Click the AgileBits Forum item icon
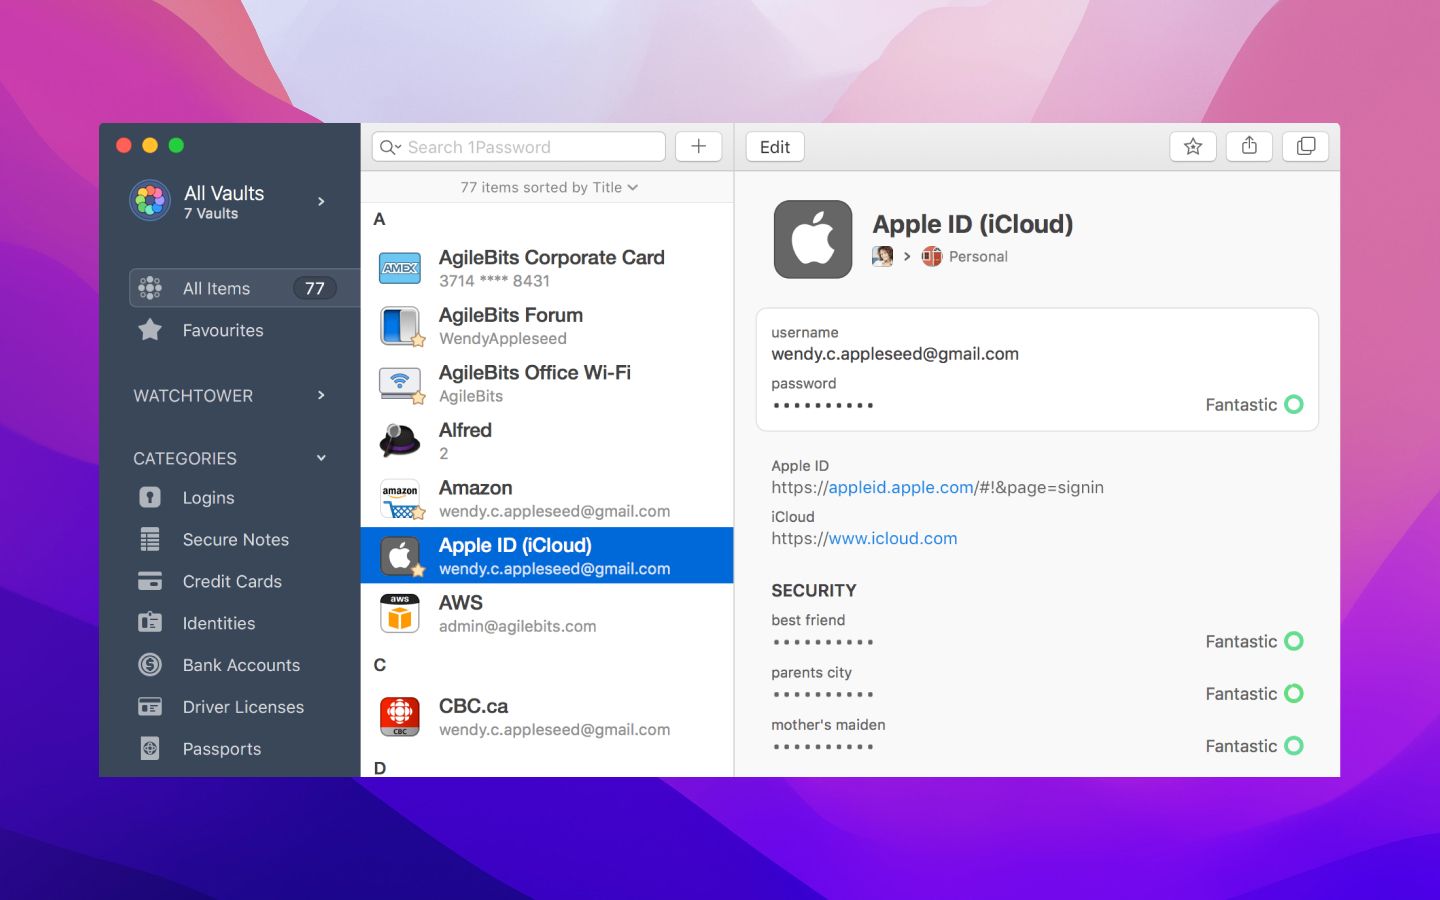The image size is (1440, 900). (400, 326)
